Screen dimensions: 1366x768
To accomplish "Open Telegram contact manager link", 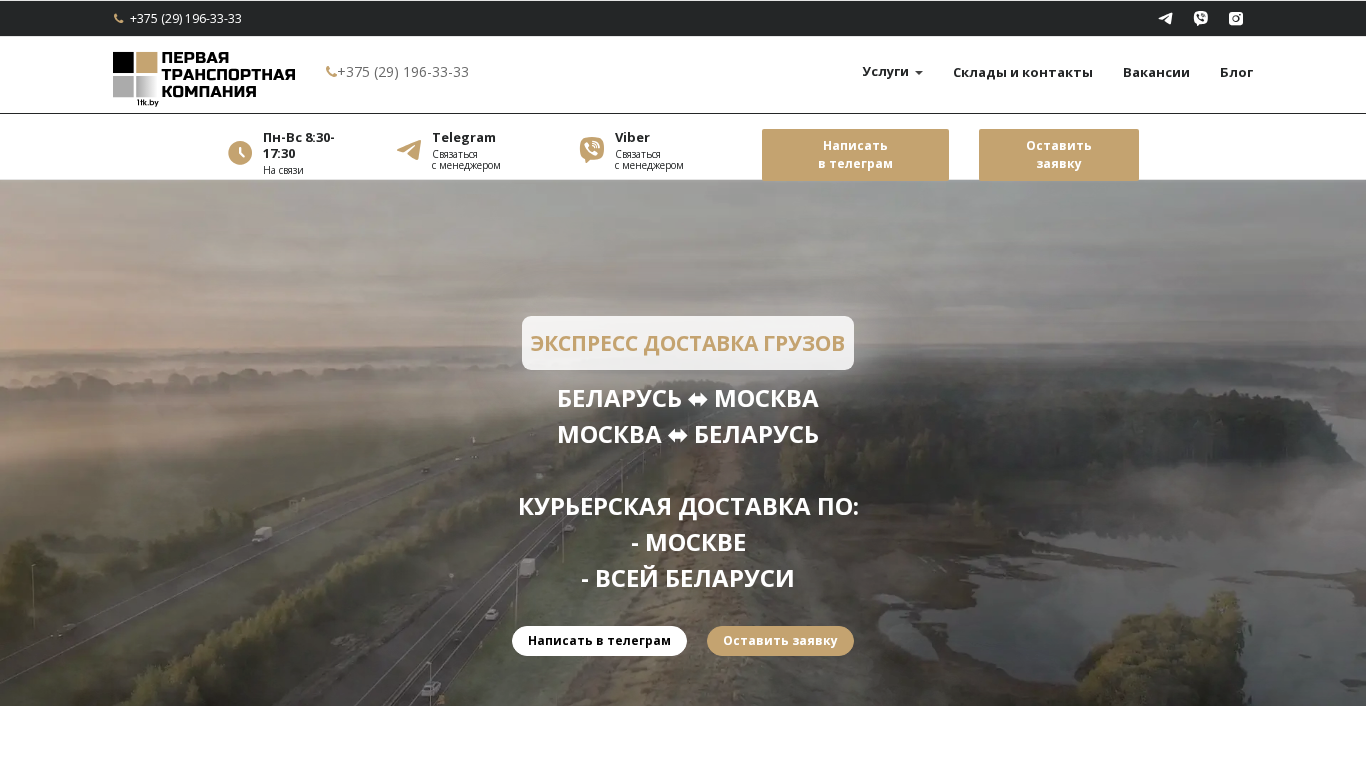I will click(466, 151).
